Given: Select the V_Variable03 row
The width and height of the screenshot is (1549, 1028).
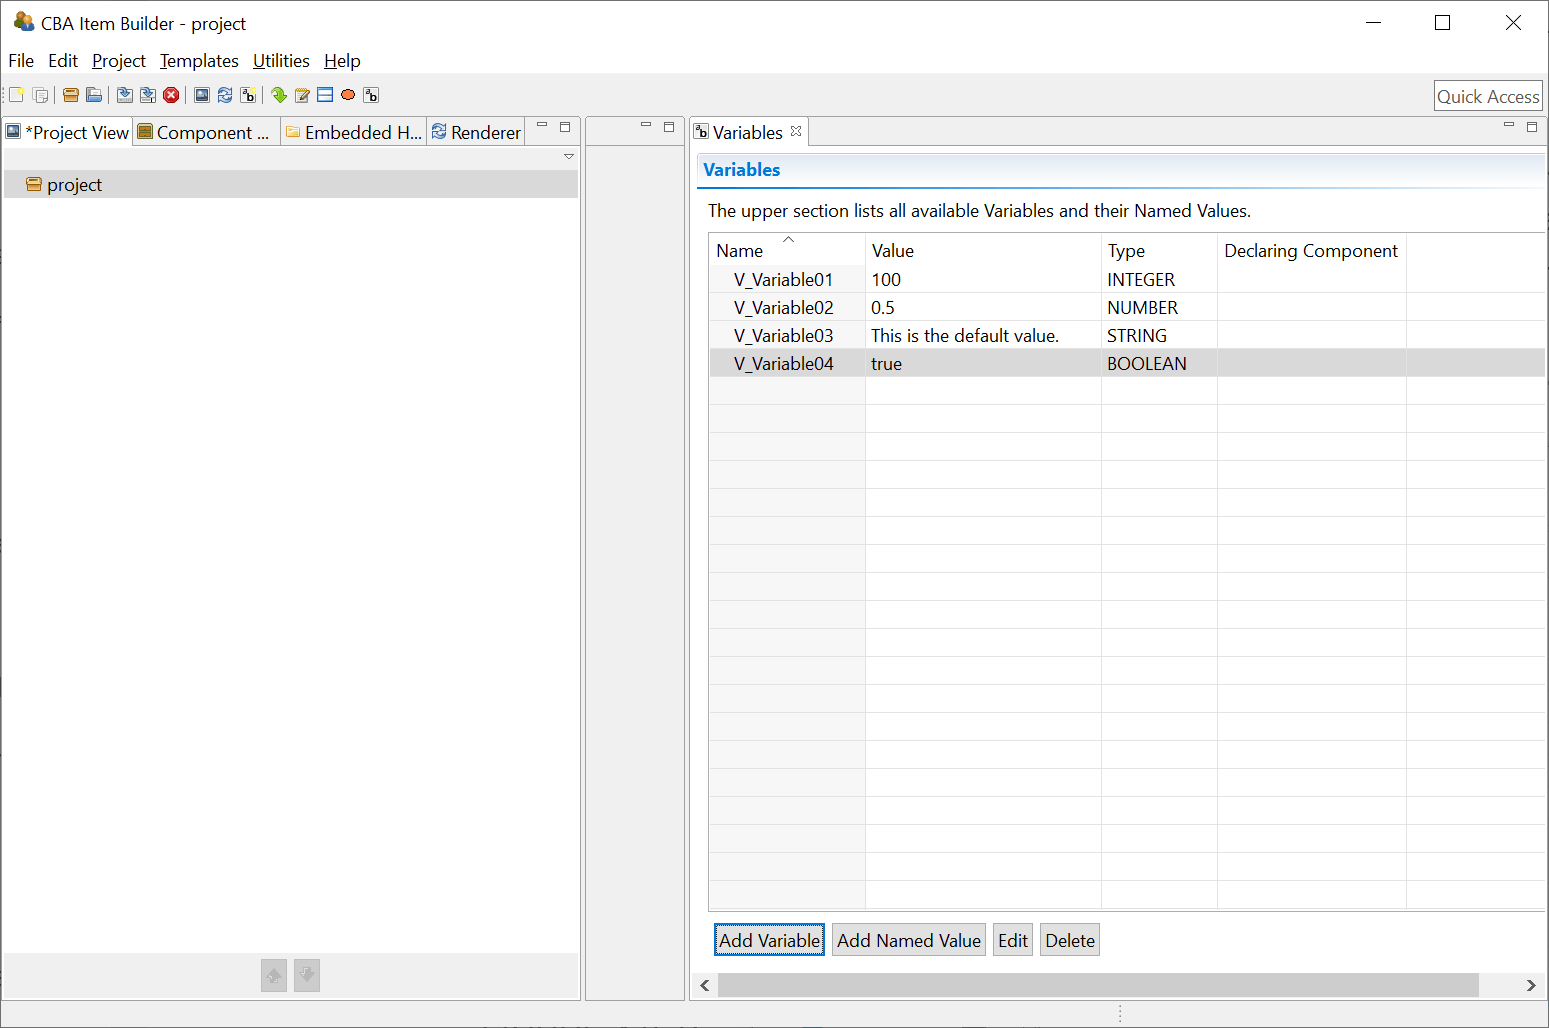Looking at the screenshot, I should [x=1127, y=336].
